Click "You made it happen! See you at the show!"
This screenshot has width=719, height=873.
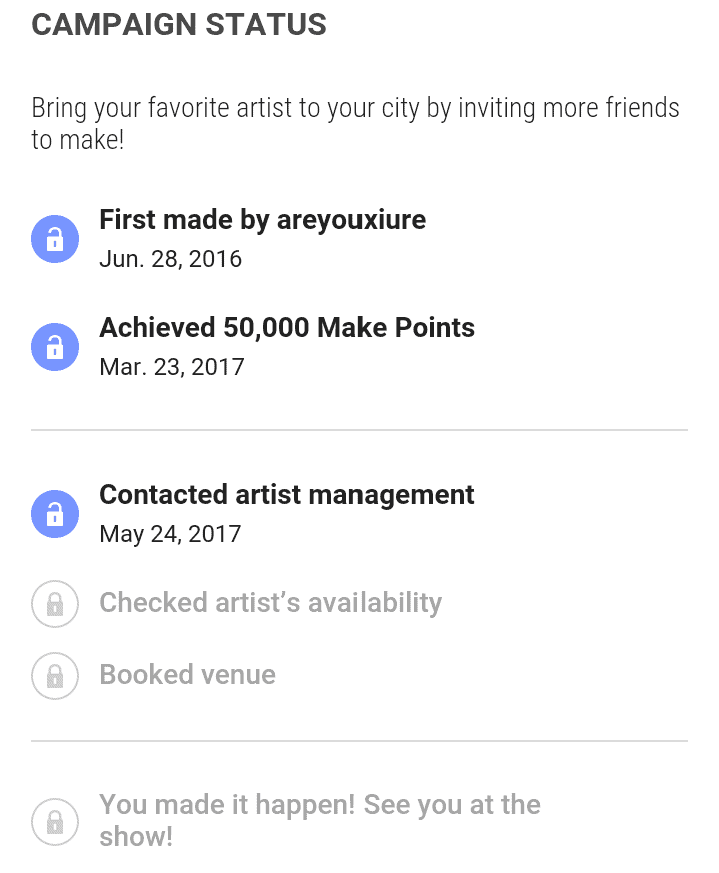tap(319, 820)
